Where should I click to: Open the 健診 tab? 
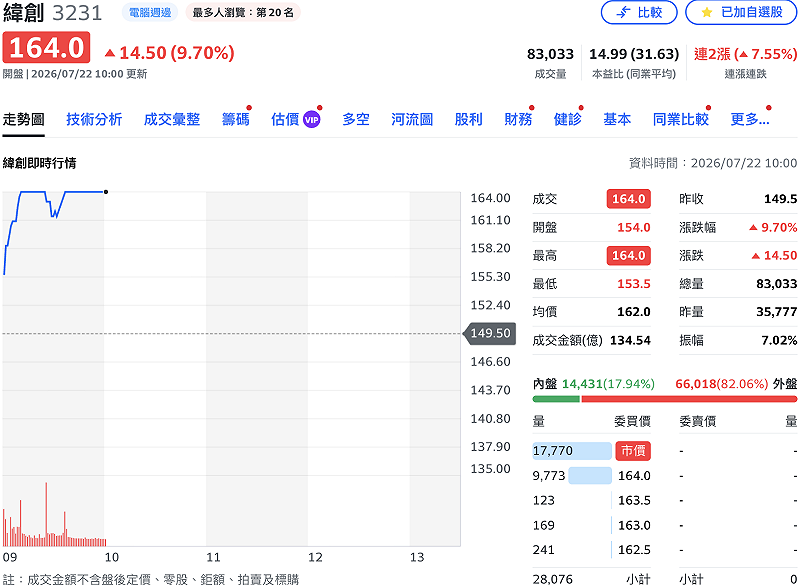[567, 119]
